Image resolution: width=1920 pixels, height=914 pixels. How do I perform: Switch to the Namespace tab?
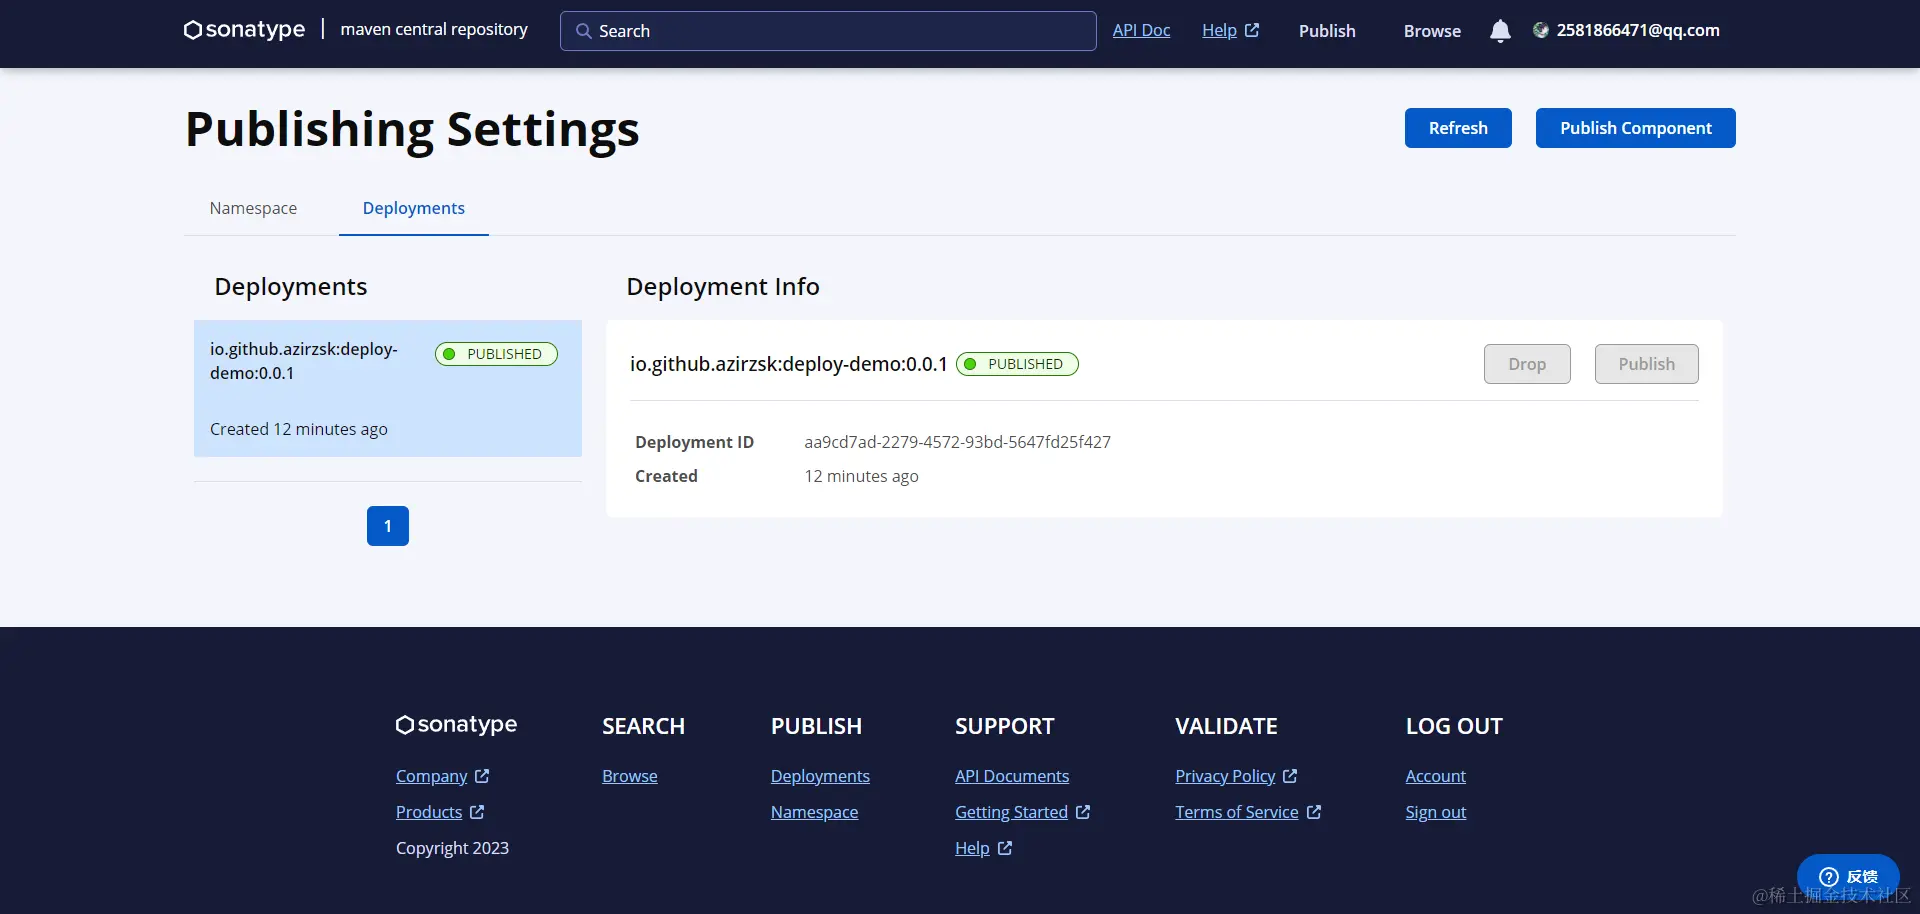[253, 208]
